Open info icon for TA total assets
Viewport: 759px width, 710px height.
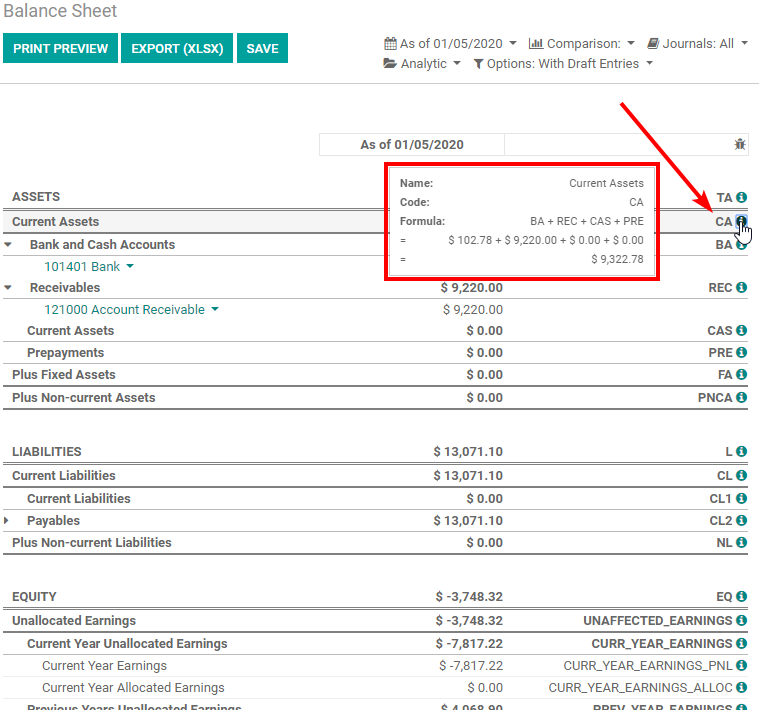[x=741, y=197]
